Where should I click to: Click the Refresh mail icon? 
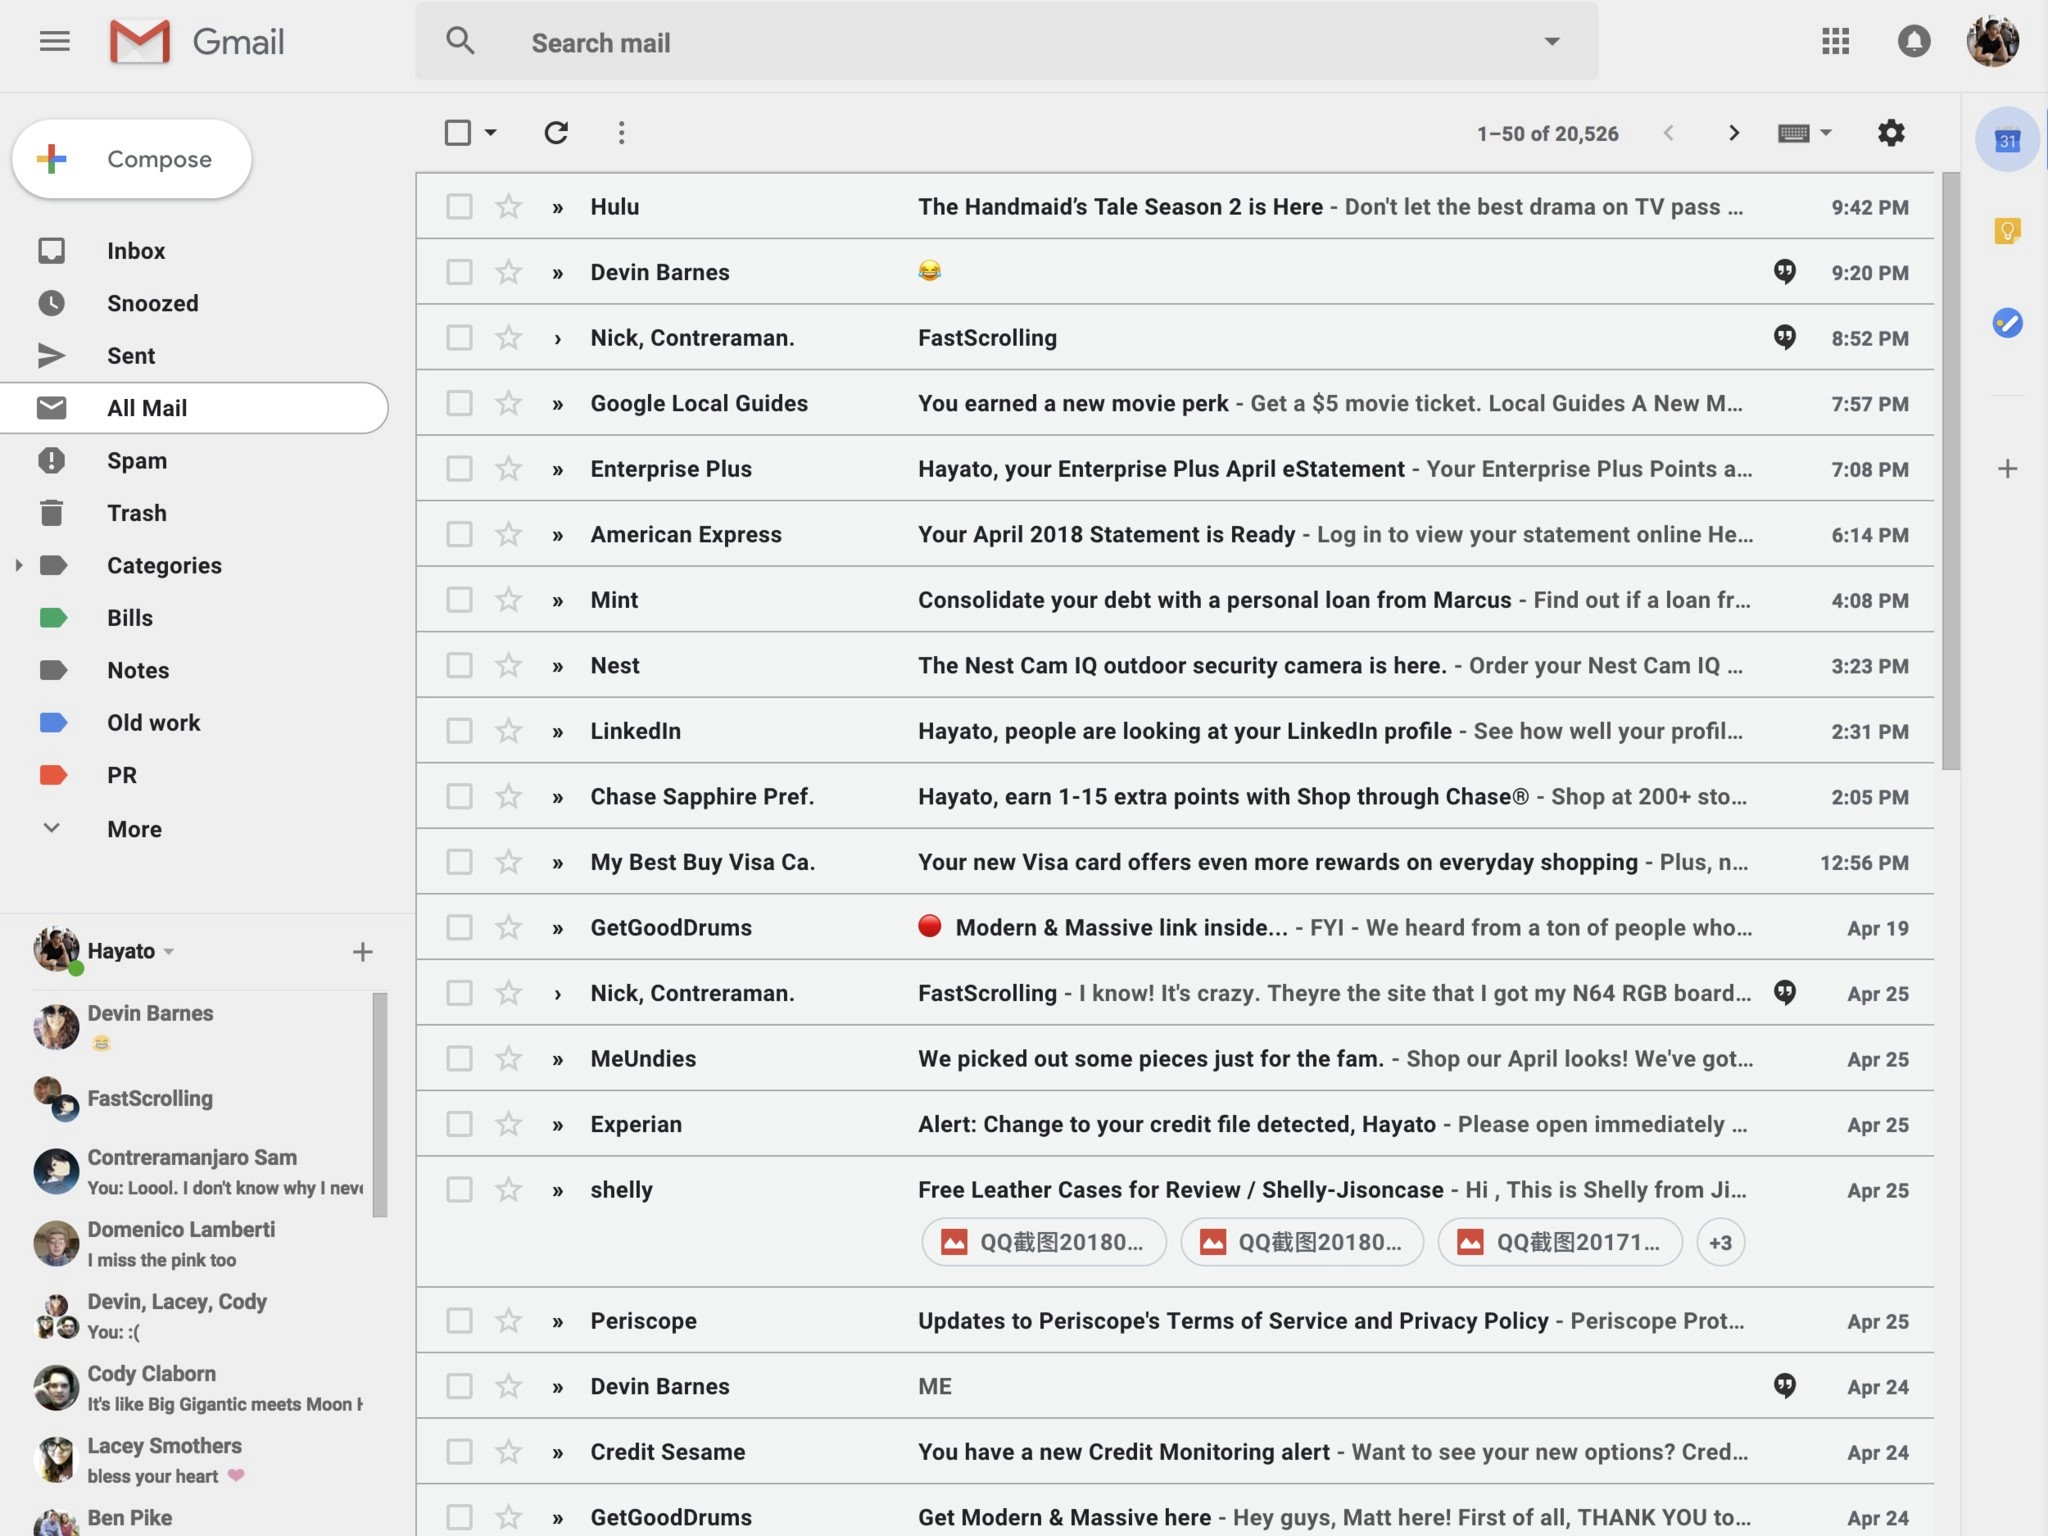coord(556,133)
